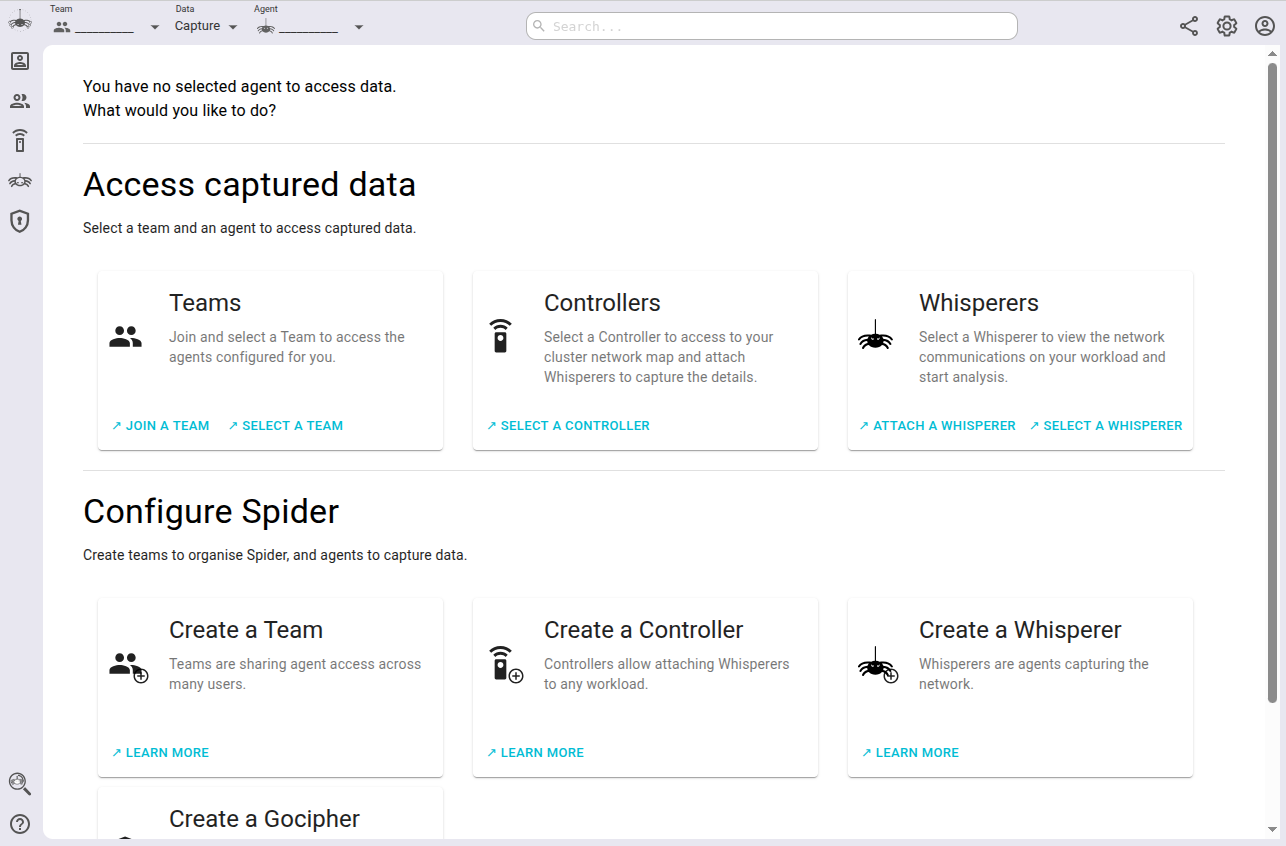Open the profile card icon in sidebar
This screenshot has width=1286, height=846.
[x=20, y=61]
